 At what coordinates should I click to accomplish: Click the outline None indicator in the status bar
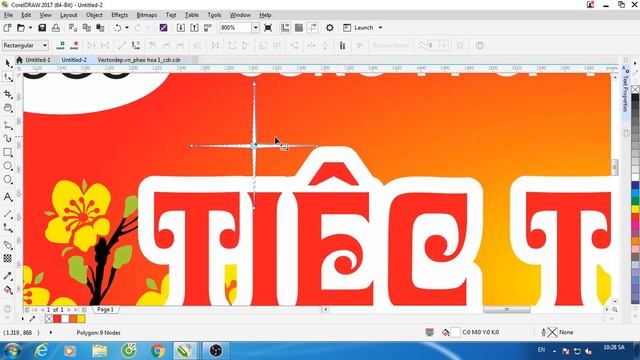[558, 333]
